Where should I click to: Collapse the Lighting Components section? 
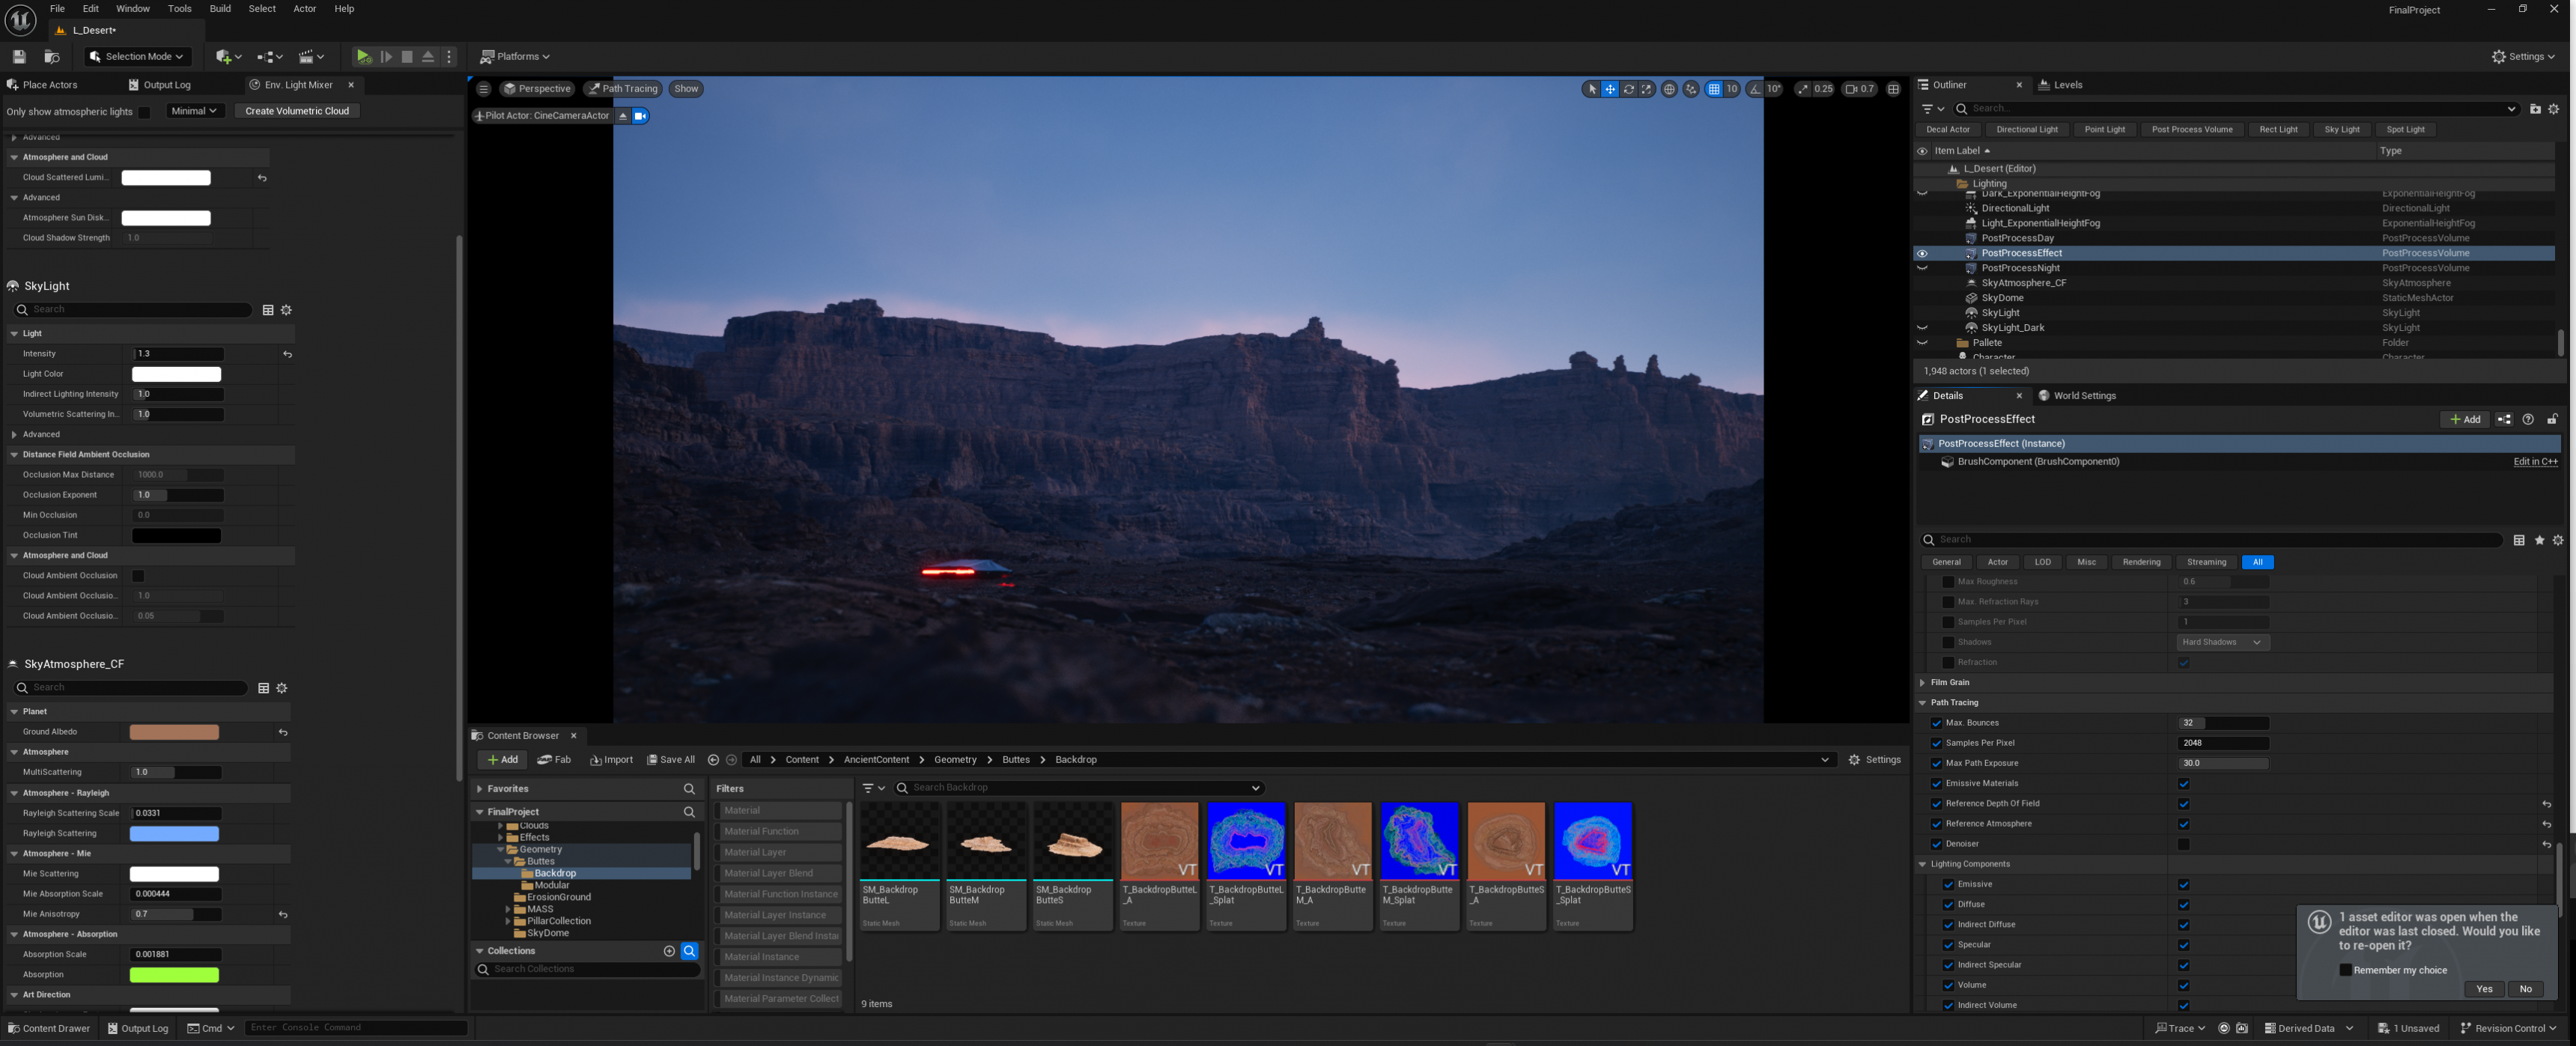coord(1921,864)
